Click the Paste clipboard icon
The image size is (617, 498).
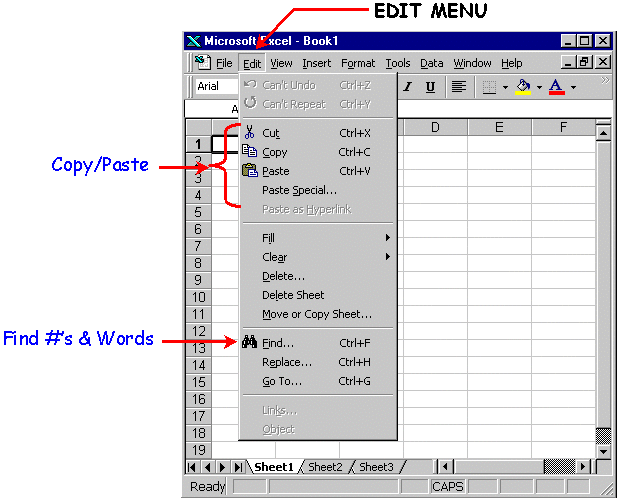[250, 171]
